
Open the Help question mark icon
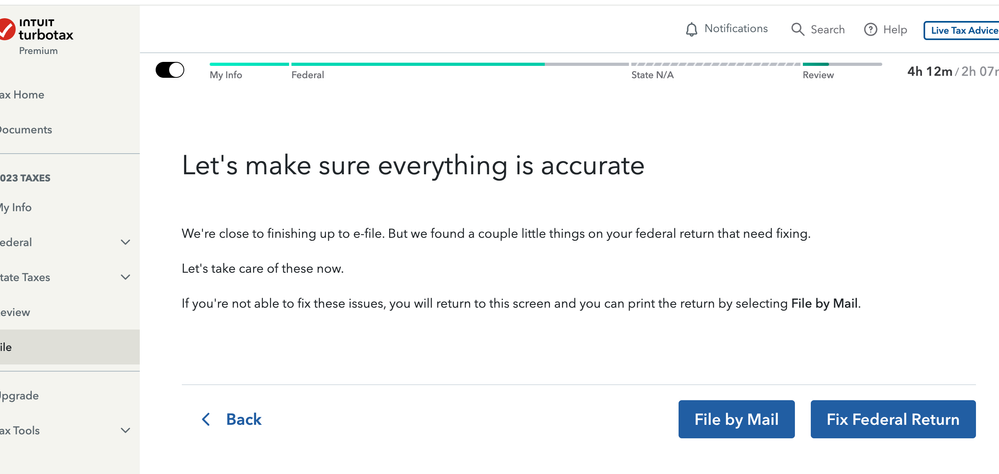(870, 29)
